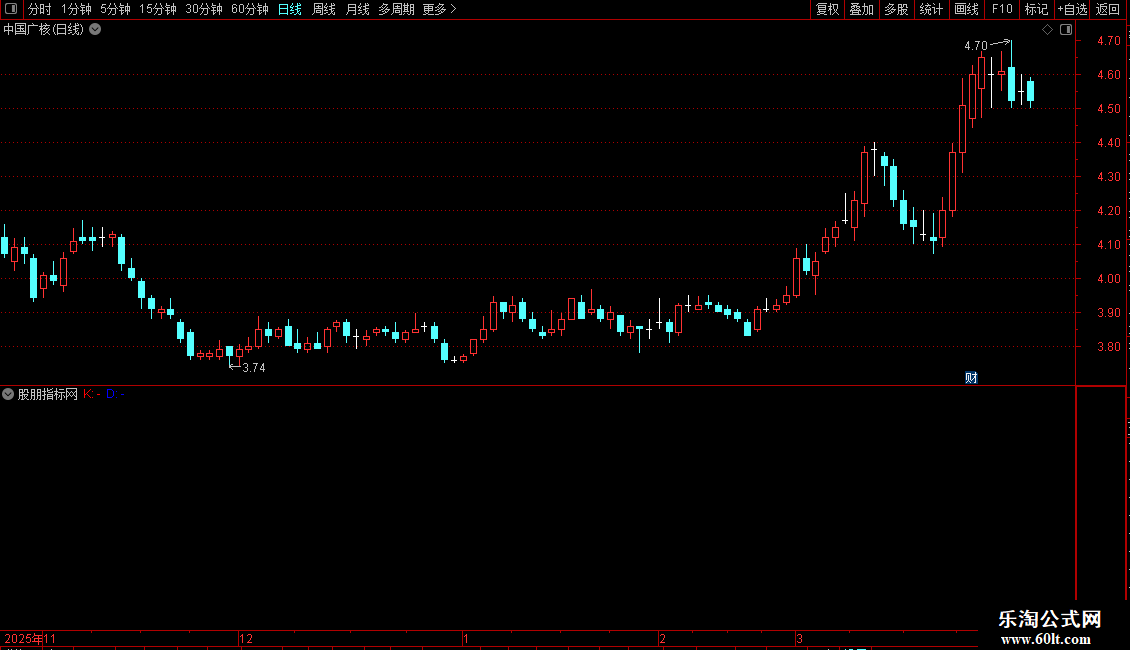Select the 60分钟 period tab

click(249, 9)
